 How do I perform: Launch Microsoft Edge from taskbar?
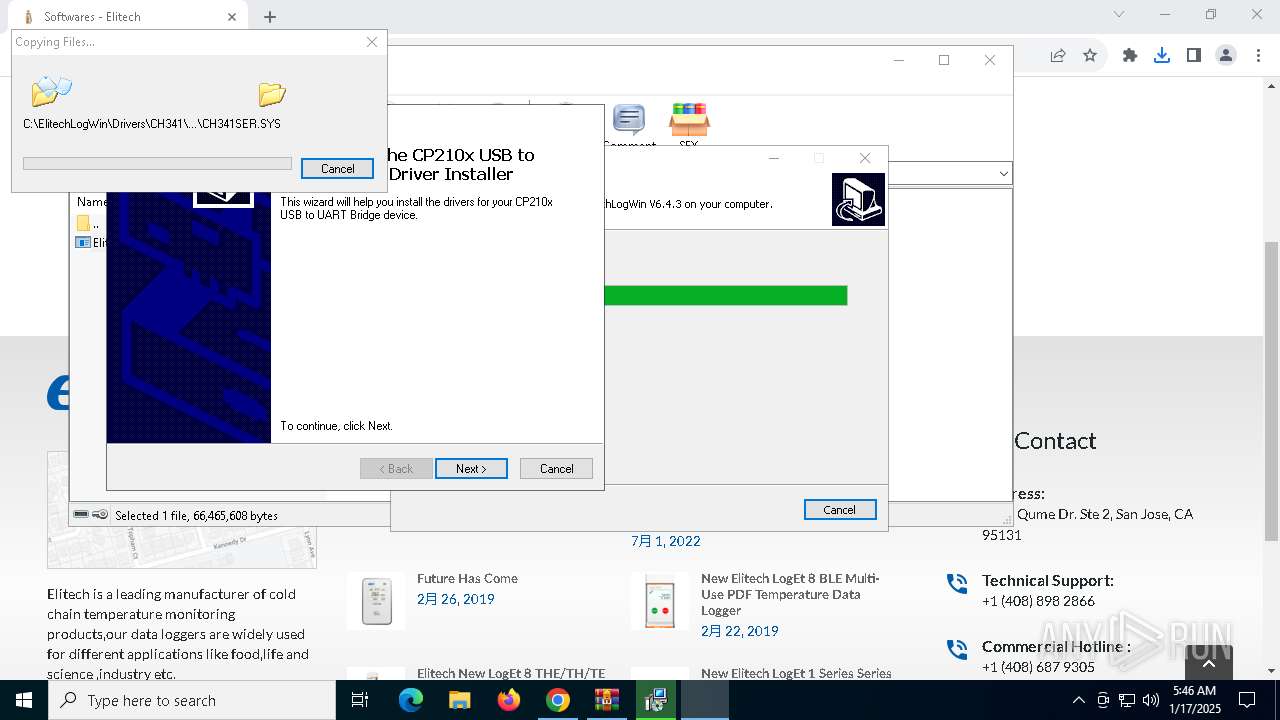(411, 700)
